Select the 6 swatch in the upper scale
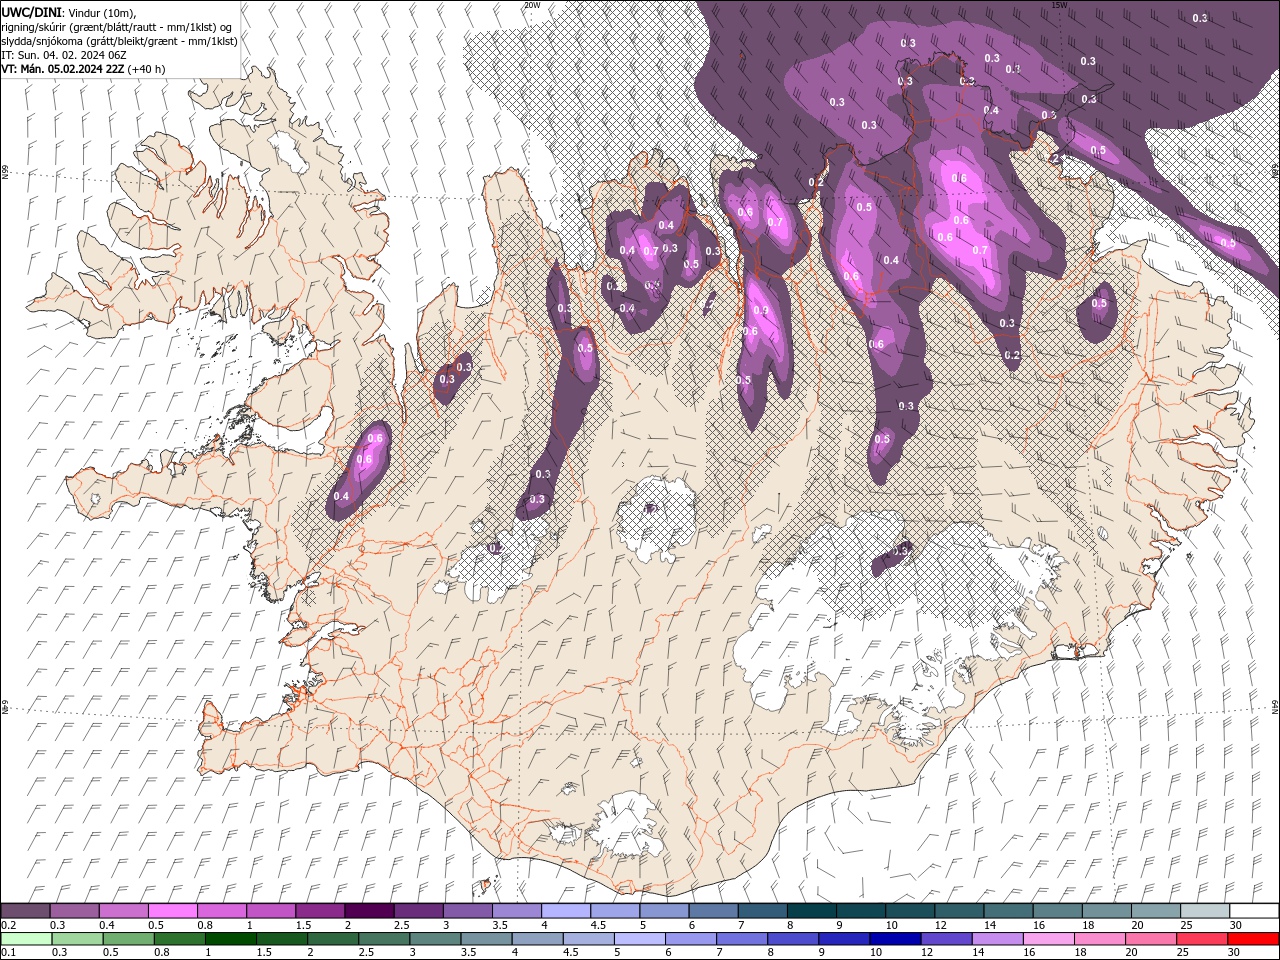This screenshot has height=960, width=1280. [712, 911]
